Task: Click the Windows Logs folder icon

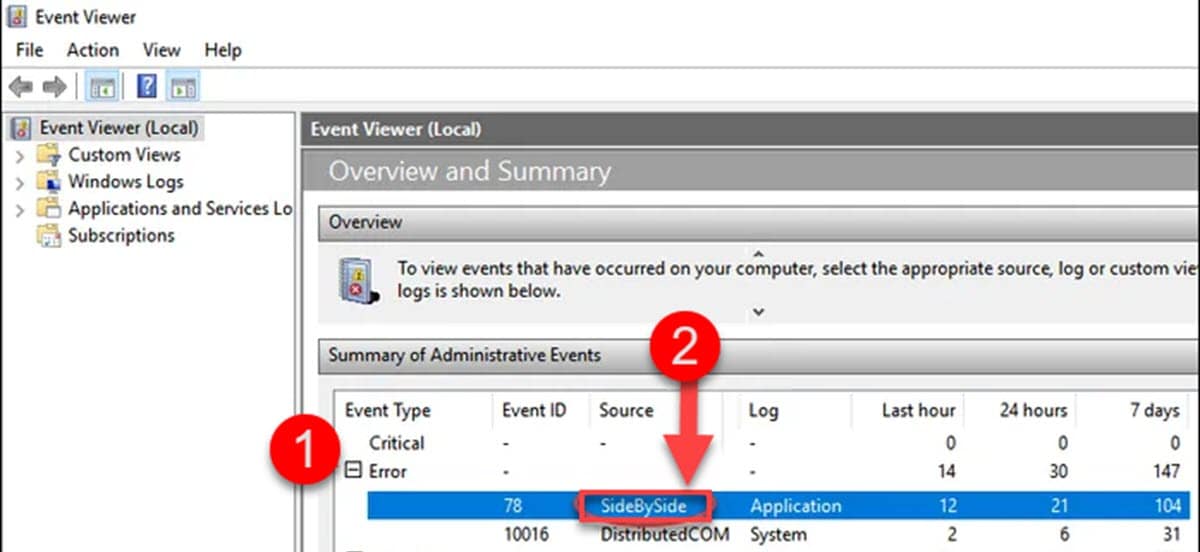Action: click(48, 182)
